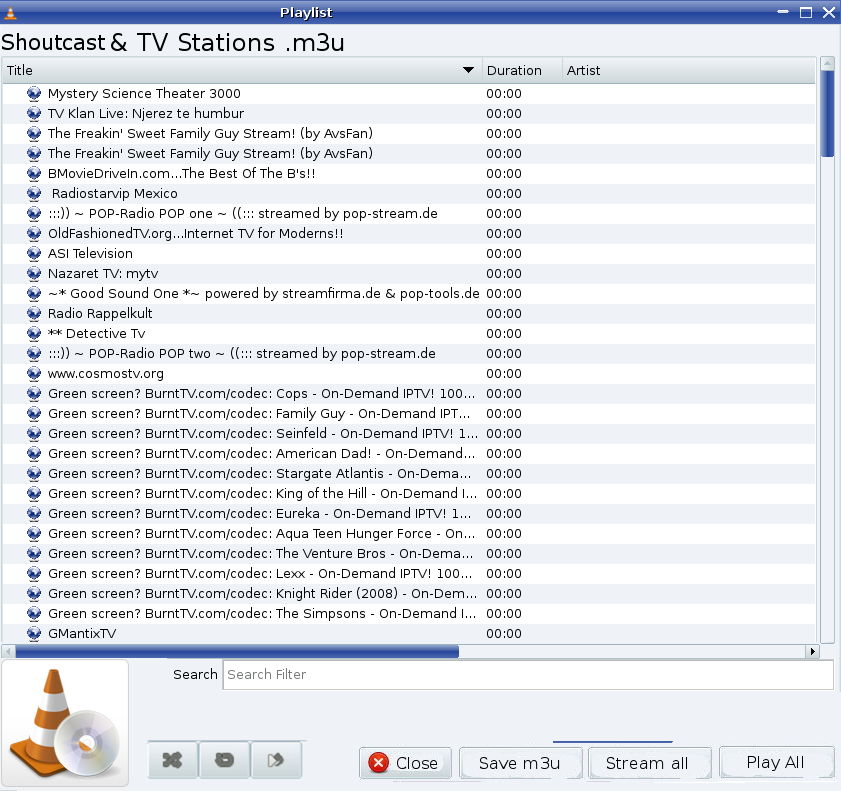Click globe icon beside Mystery Science Theater 3000

pyautogui.click(x=34, y=94)
